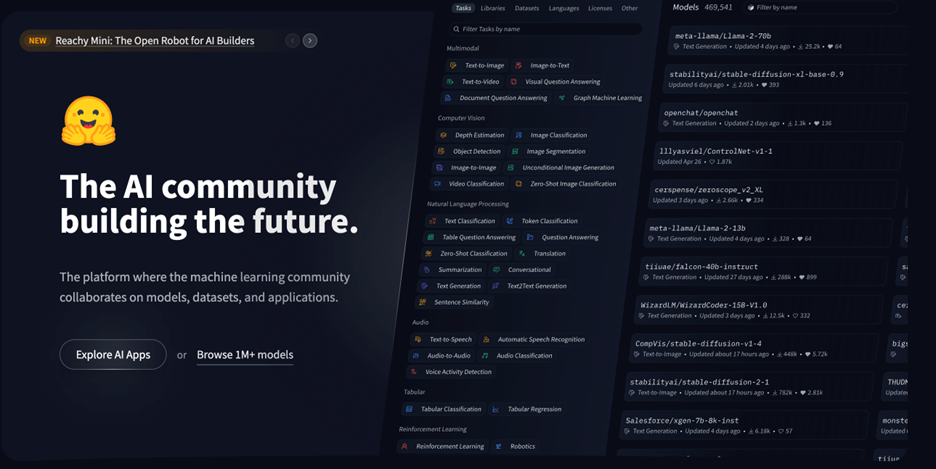Click the Explore AI Apps button

pyautogui.click(x=113, y=354)
